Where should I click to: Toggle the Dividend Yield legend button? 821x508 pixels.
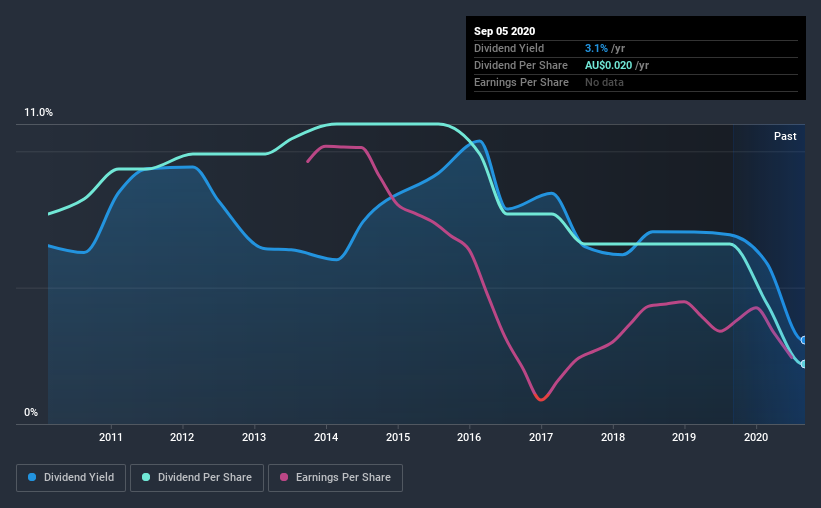(x=71, y=478)
